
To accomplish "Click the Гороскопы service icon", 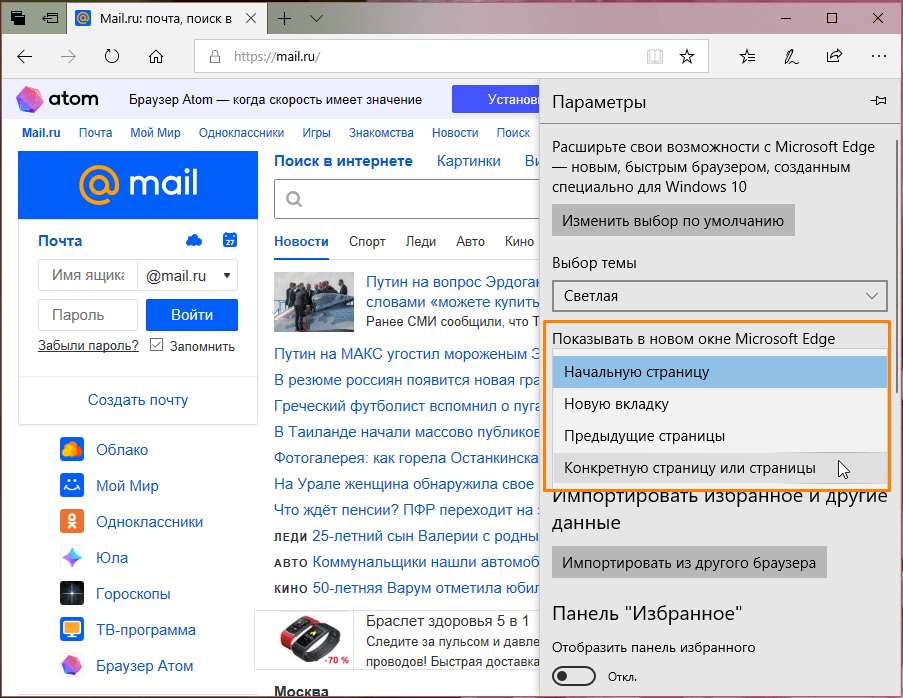I will (72, 593).
